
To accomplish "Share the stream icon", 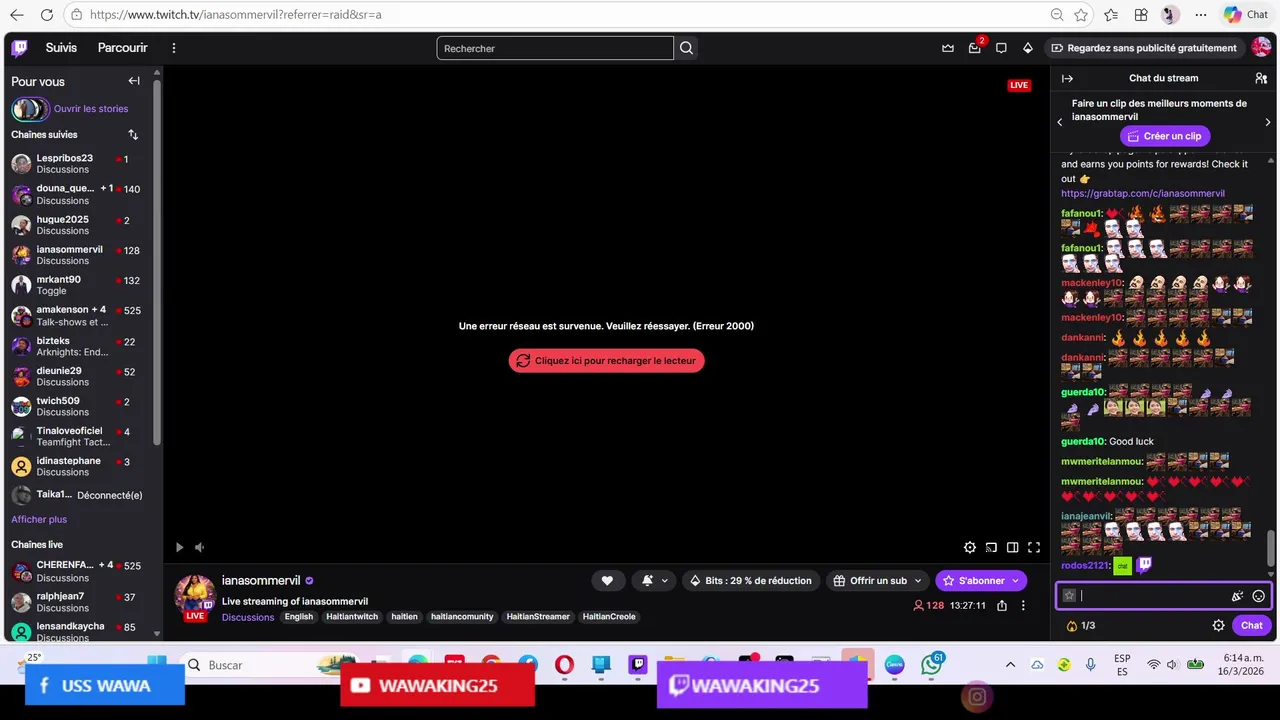I will pyautogui.click(x=1002, y=605).
